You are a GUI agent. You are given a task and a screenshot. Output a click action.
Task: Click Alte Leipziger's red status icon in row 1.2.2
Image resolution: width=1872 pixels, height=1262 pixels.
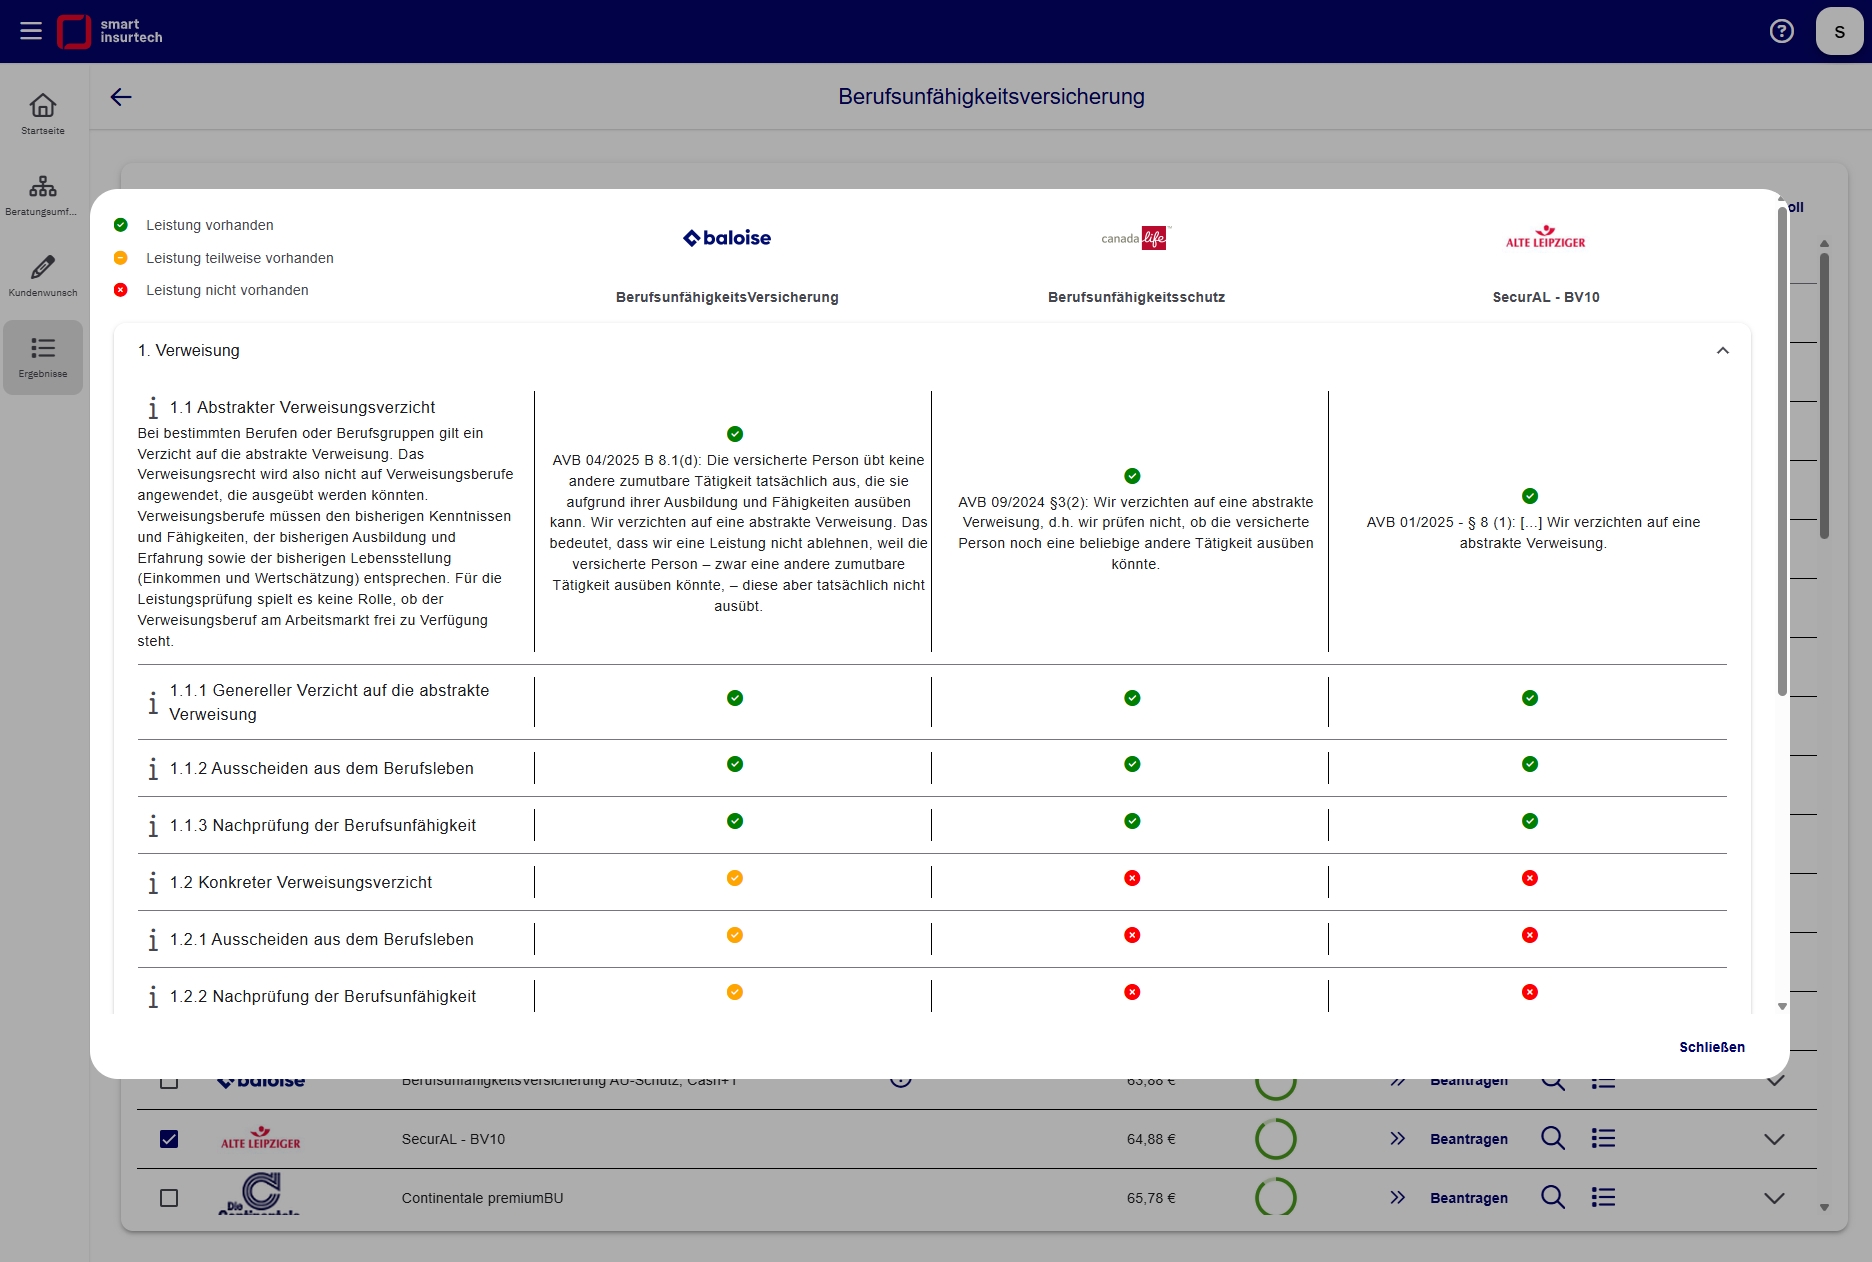pos(1530,992)
